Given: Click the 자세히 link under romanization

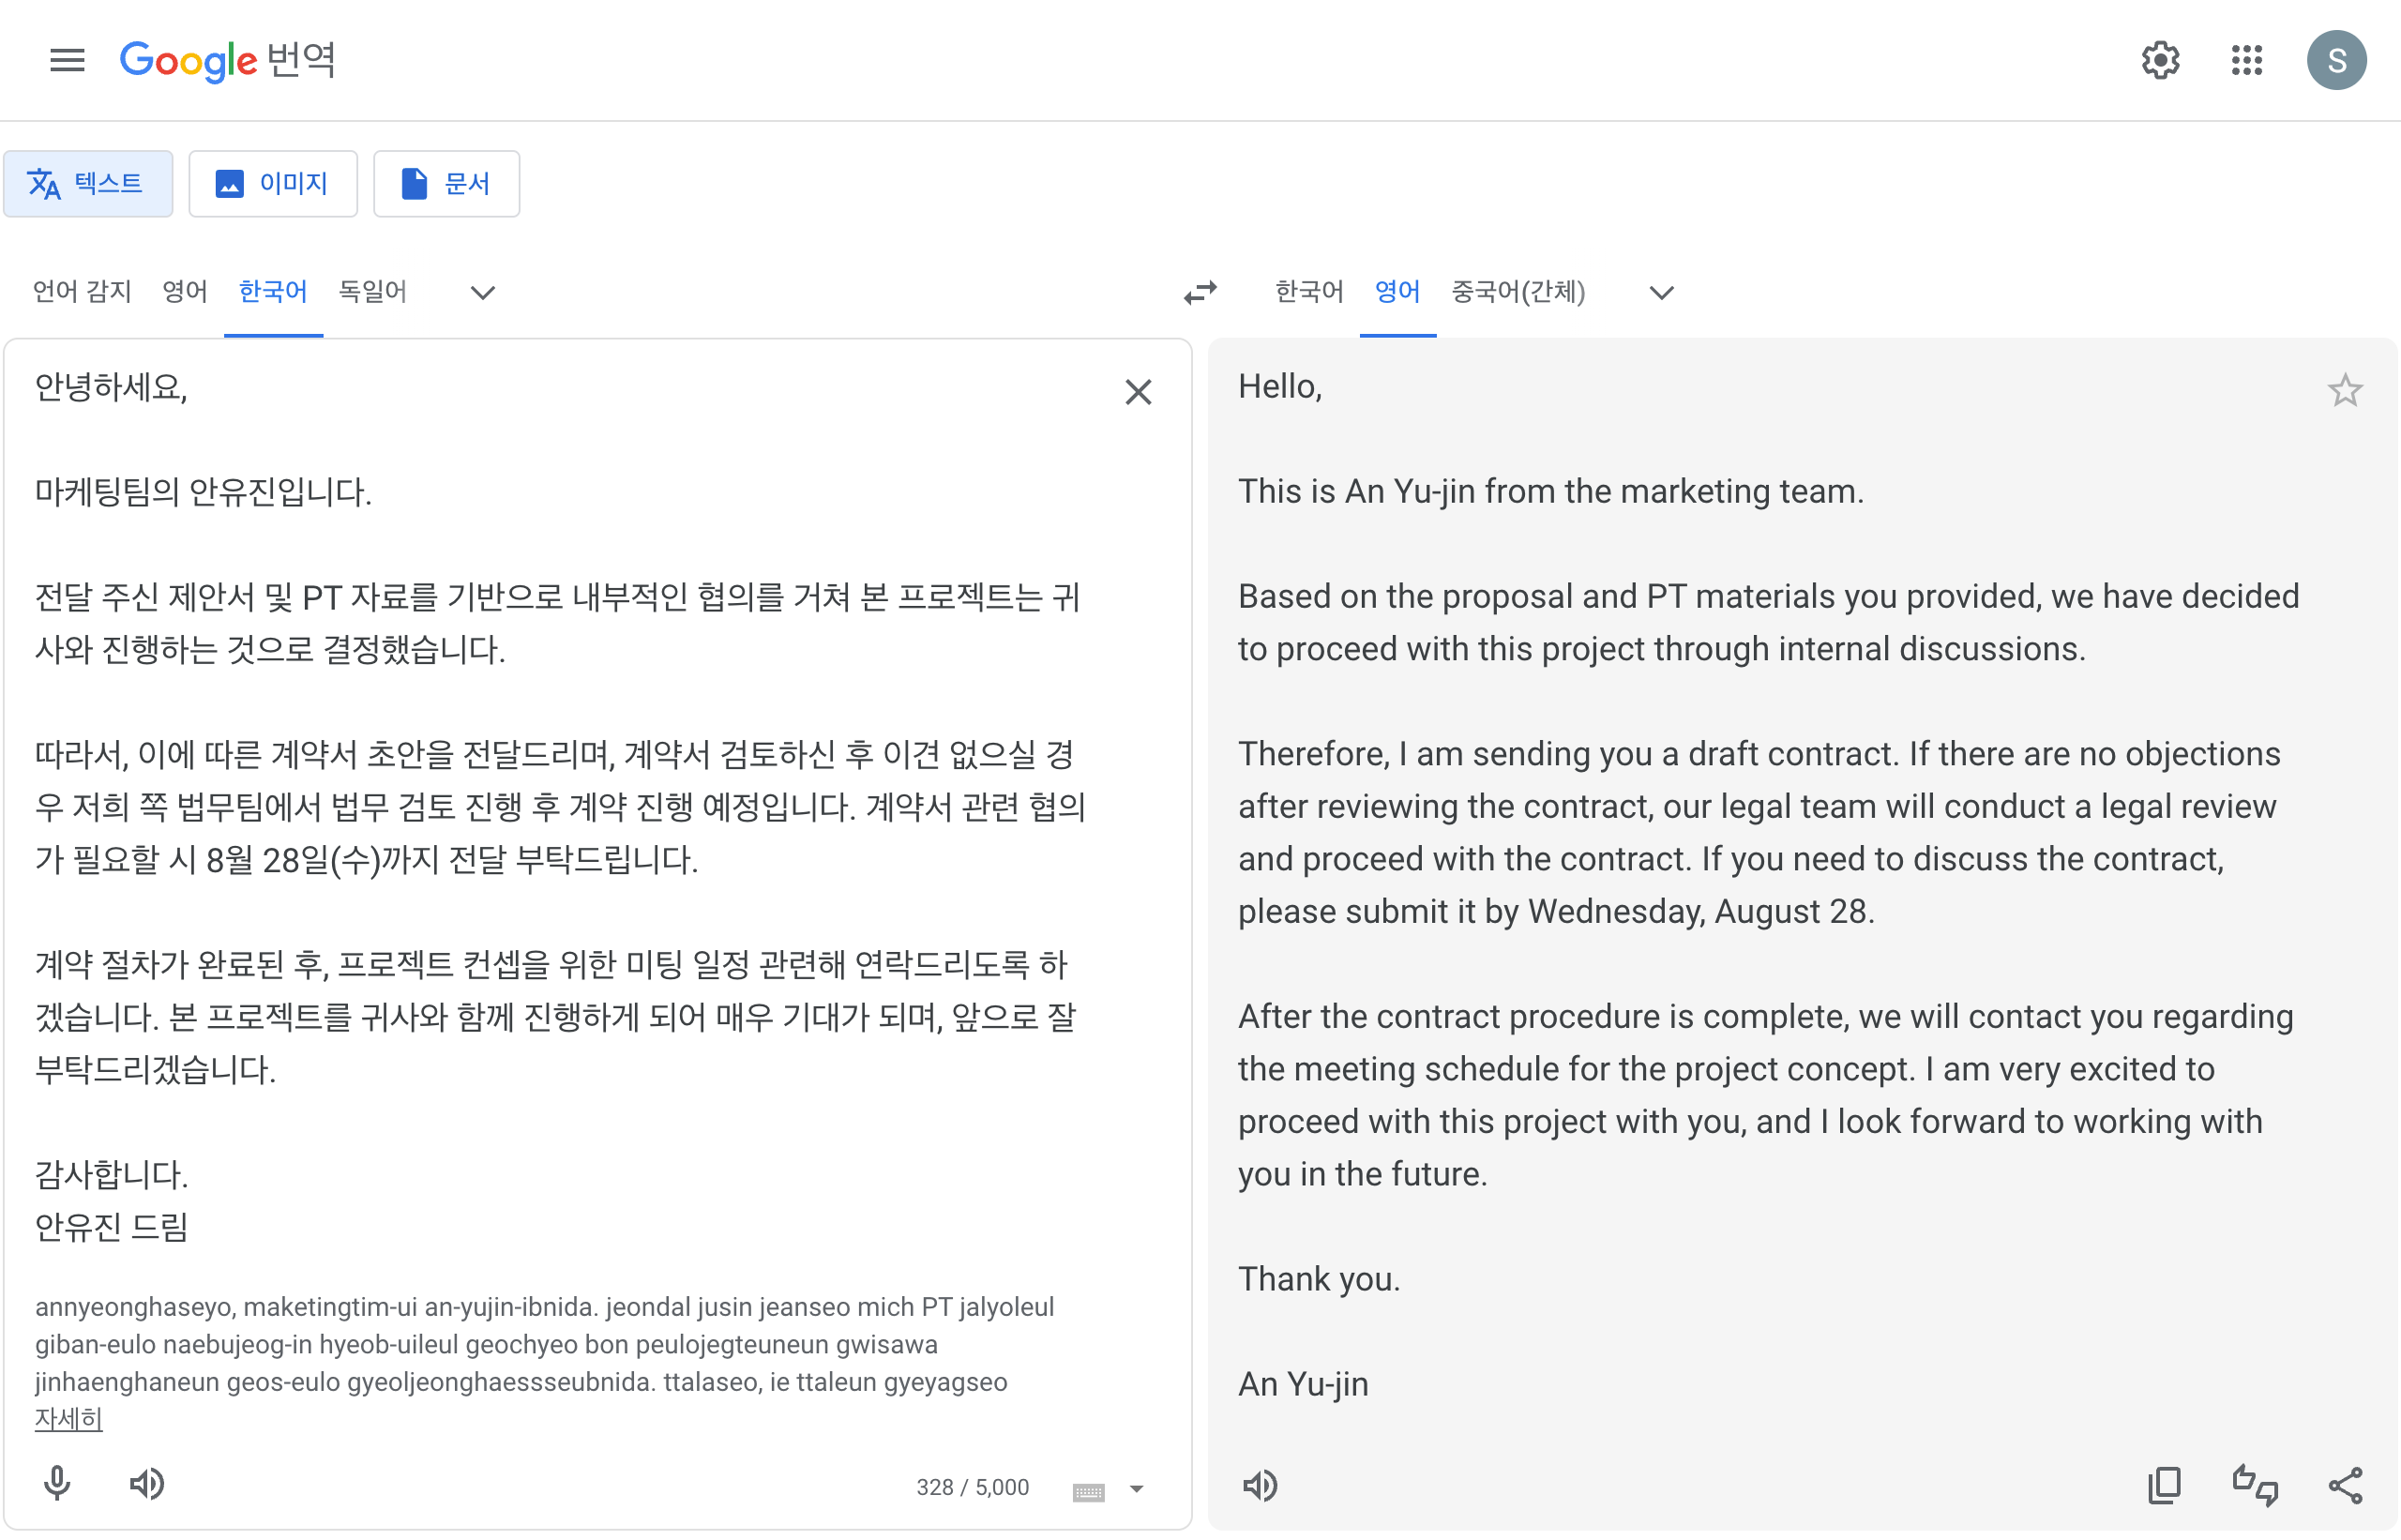Looking at the screenshot, I should coord(68,1418).
